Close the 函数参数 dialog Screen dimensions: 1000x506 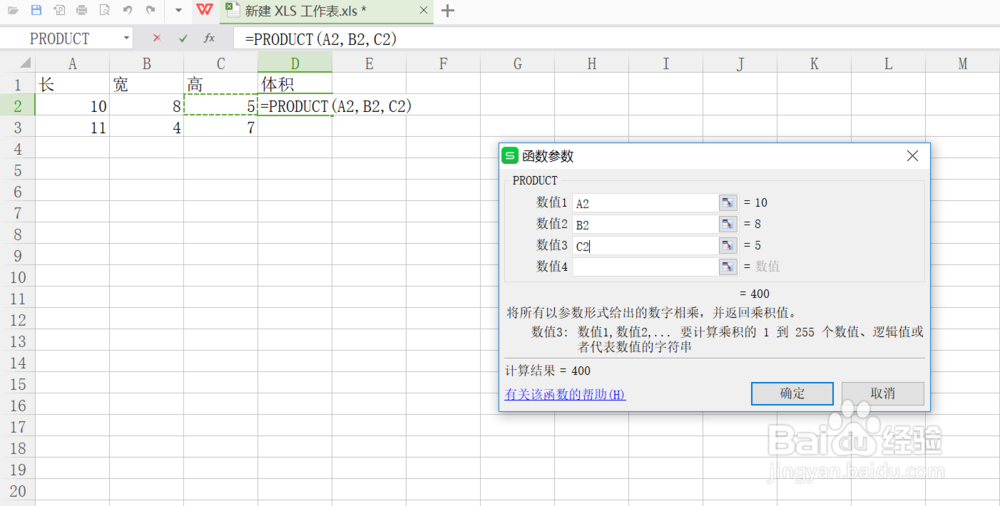(913, 156)
